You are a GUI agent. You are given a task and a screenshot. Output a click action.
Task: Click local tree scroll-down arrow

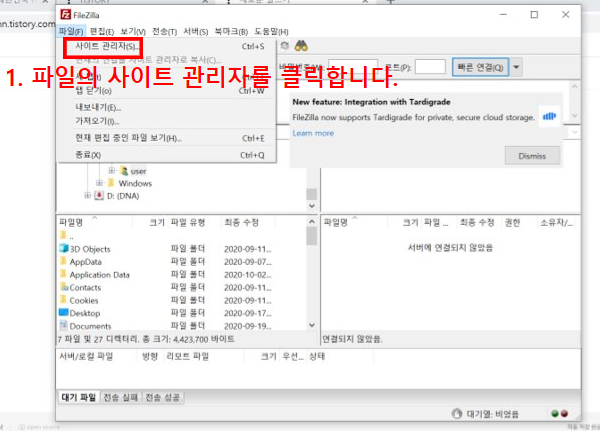pyautogui.click(x=312, y=206)
